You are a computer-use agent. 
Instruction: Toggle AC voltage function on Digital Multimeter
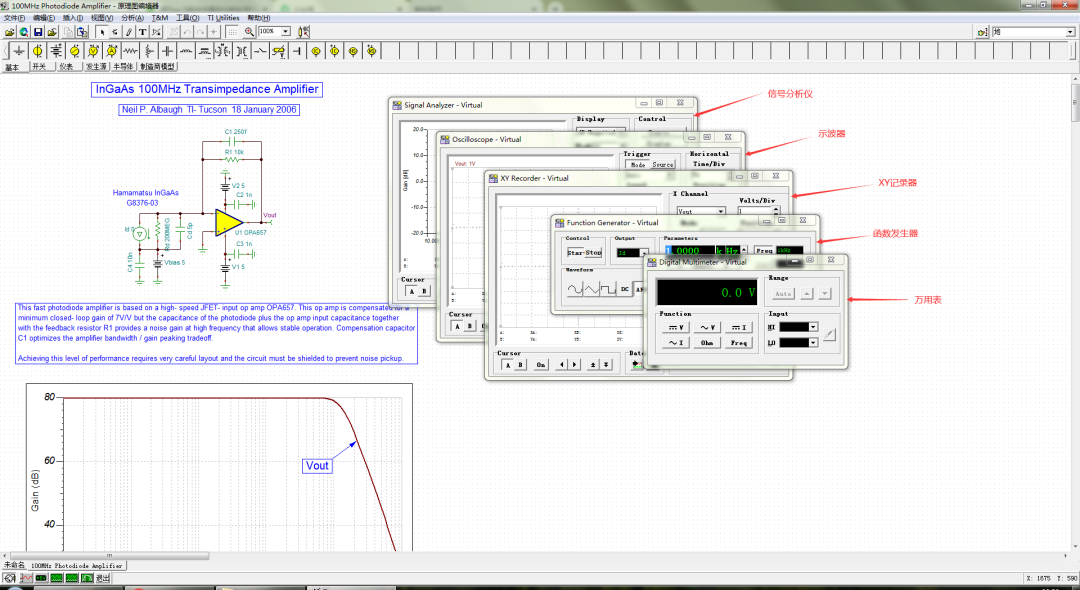707,328
